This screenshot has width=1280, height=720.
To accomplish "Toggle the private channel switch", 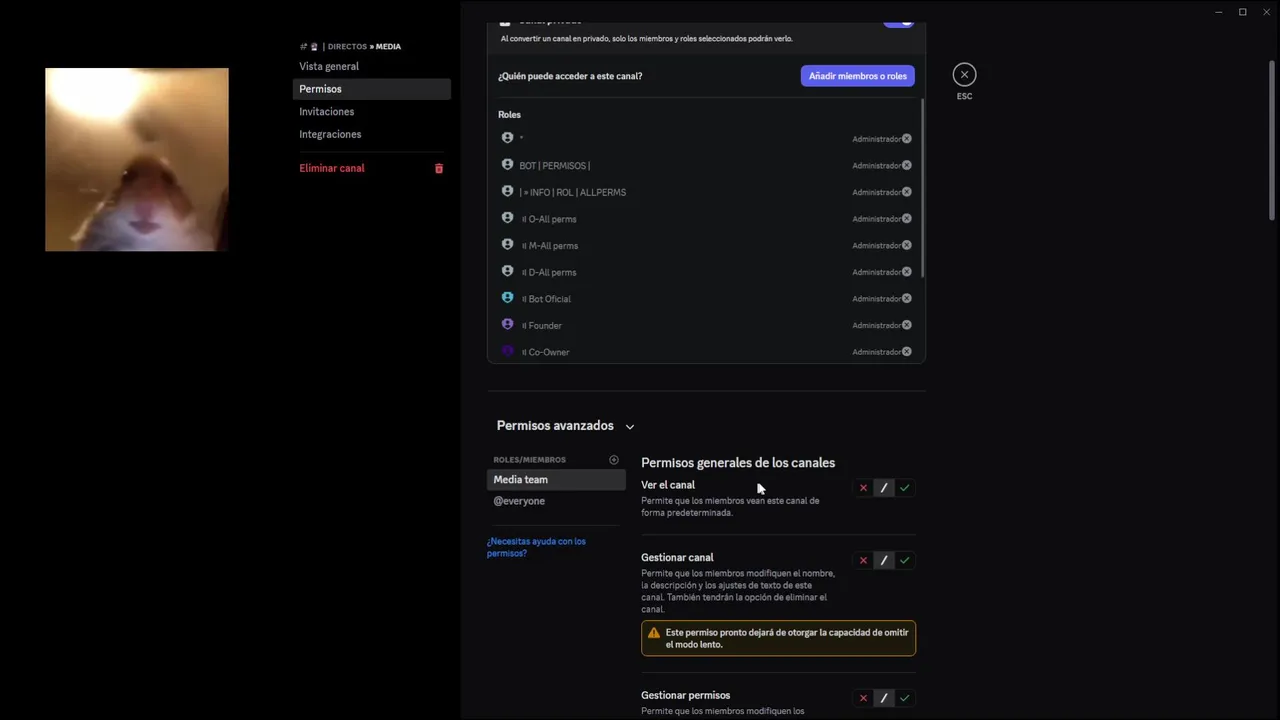I will point(898,21).
